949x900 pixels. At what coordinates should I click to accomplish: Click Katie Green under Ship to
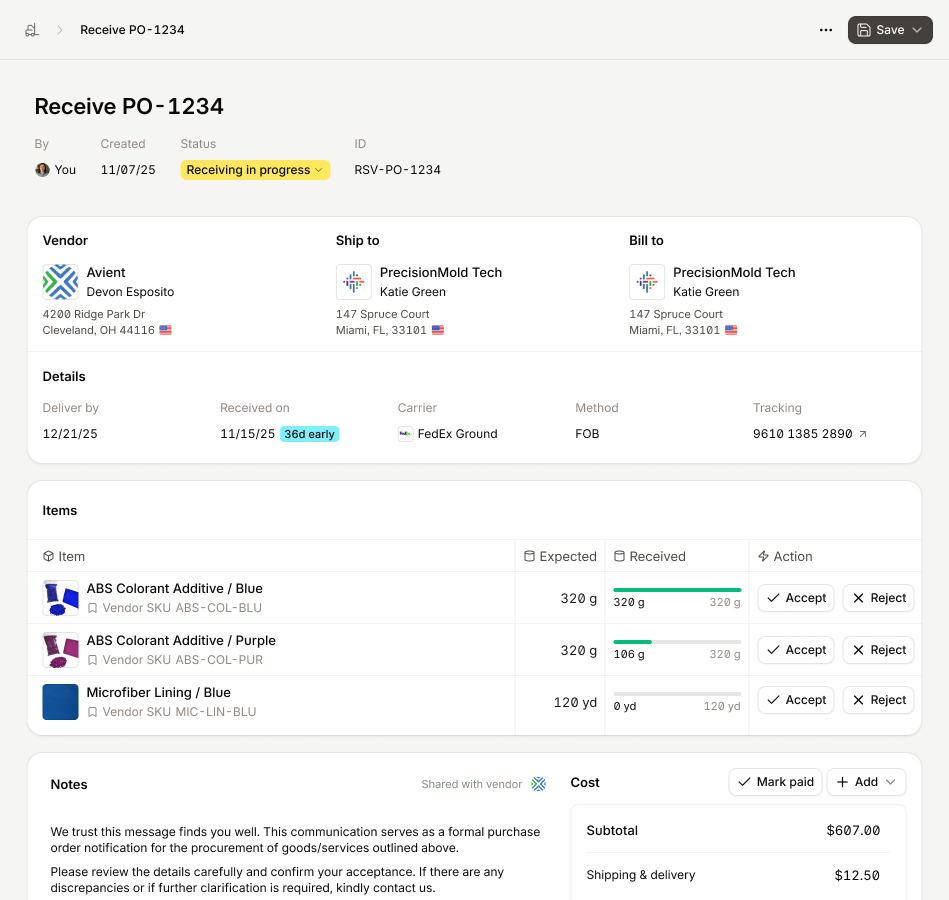click(413, 292)
